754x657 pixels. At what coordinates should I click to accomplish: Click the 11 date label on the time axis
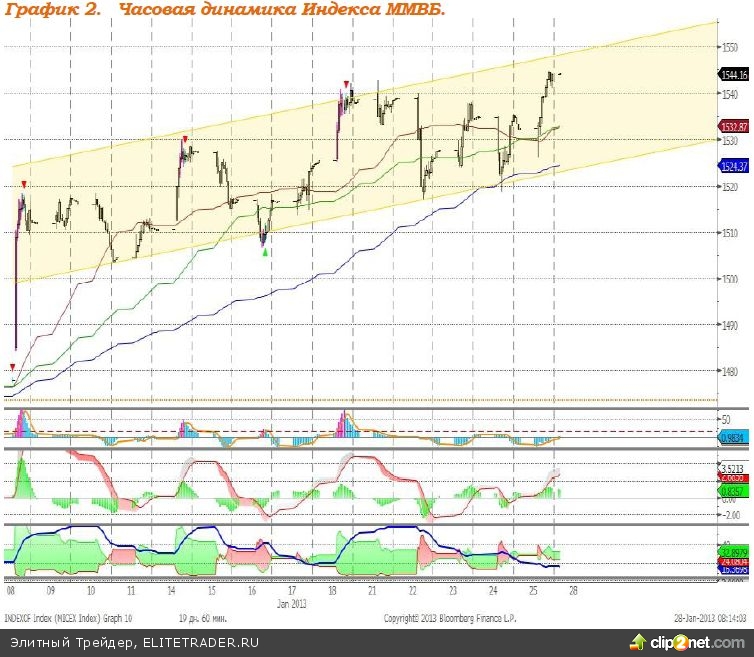pos(131,591)
